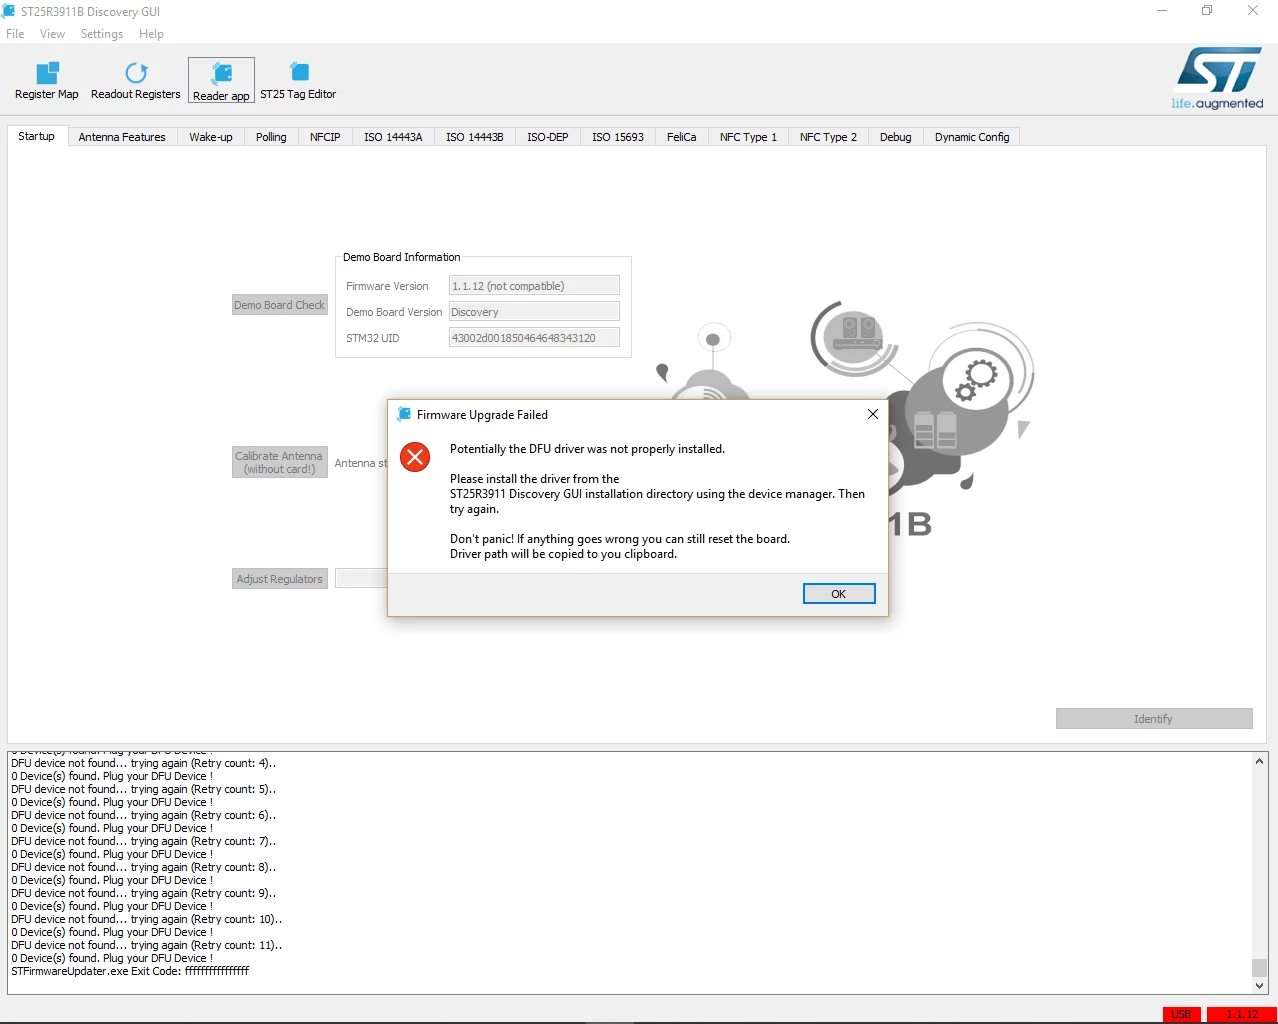This screenshot has height=1024, width=1278.
Task: Switch to the NFCIP tab
Action: point(325,137)
